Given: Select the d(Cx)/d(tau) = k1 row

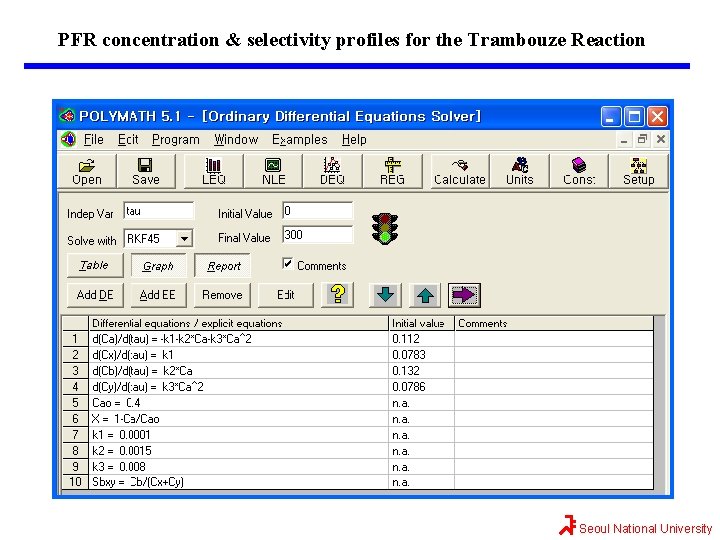Looking at the screenshot, I should (x=238, y=355).
